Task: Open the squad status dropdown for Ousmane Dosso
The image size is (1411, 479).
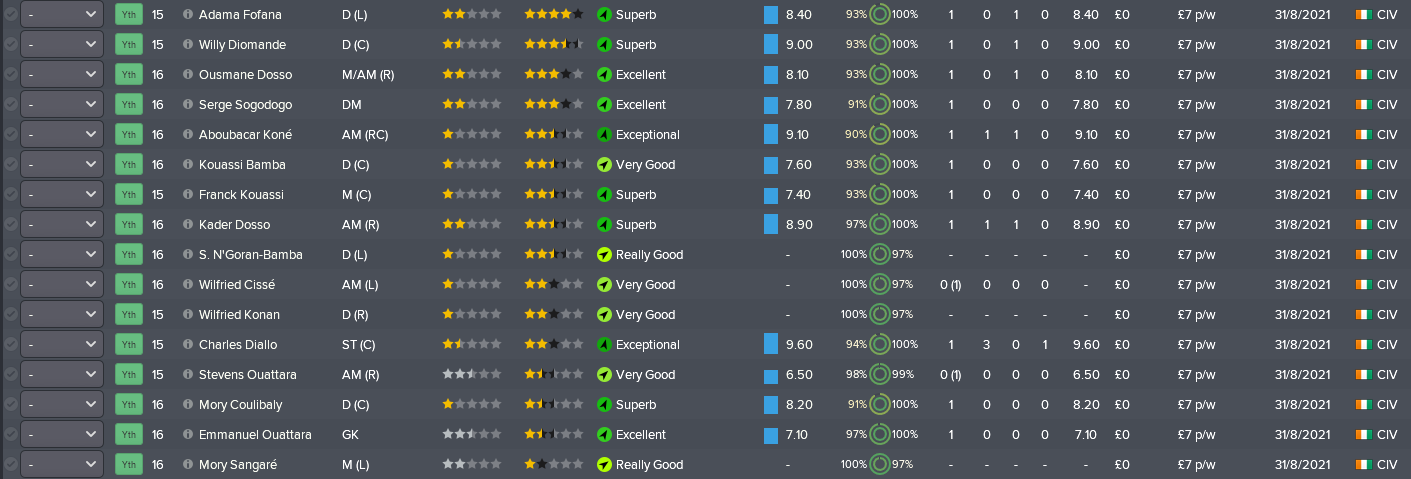Action: 62,75
